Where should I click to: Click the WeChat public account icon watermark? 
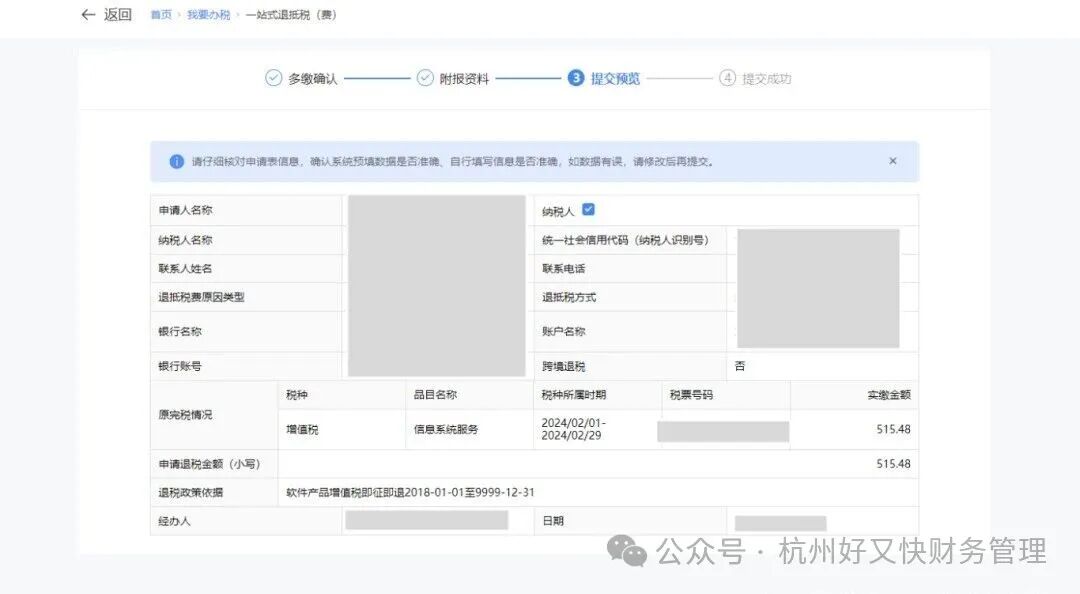pyautogui.click(x=626, y=550)
